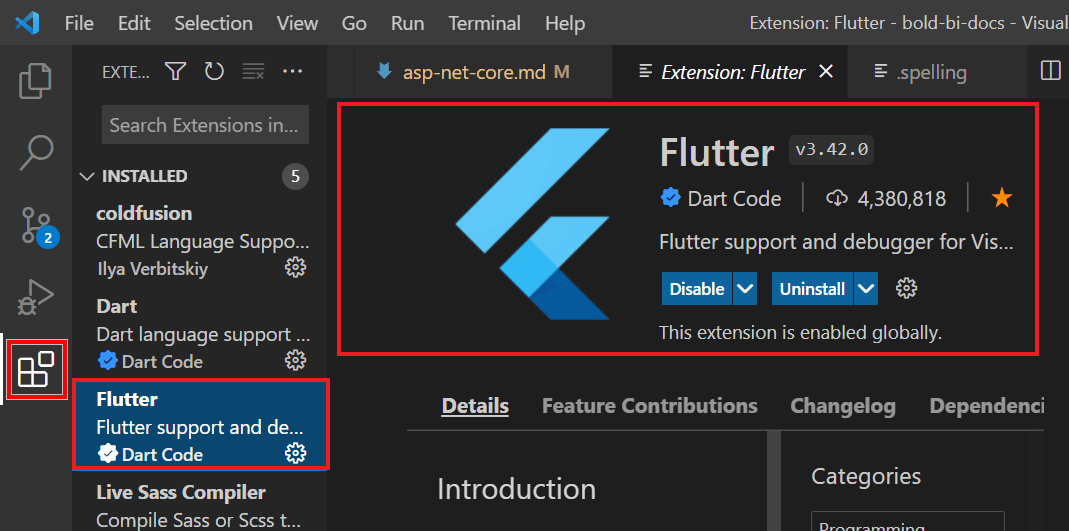This screenshot has width=1069, height=531.
Task: Click the Programming category tag
Action: [x=907, y=521]
